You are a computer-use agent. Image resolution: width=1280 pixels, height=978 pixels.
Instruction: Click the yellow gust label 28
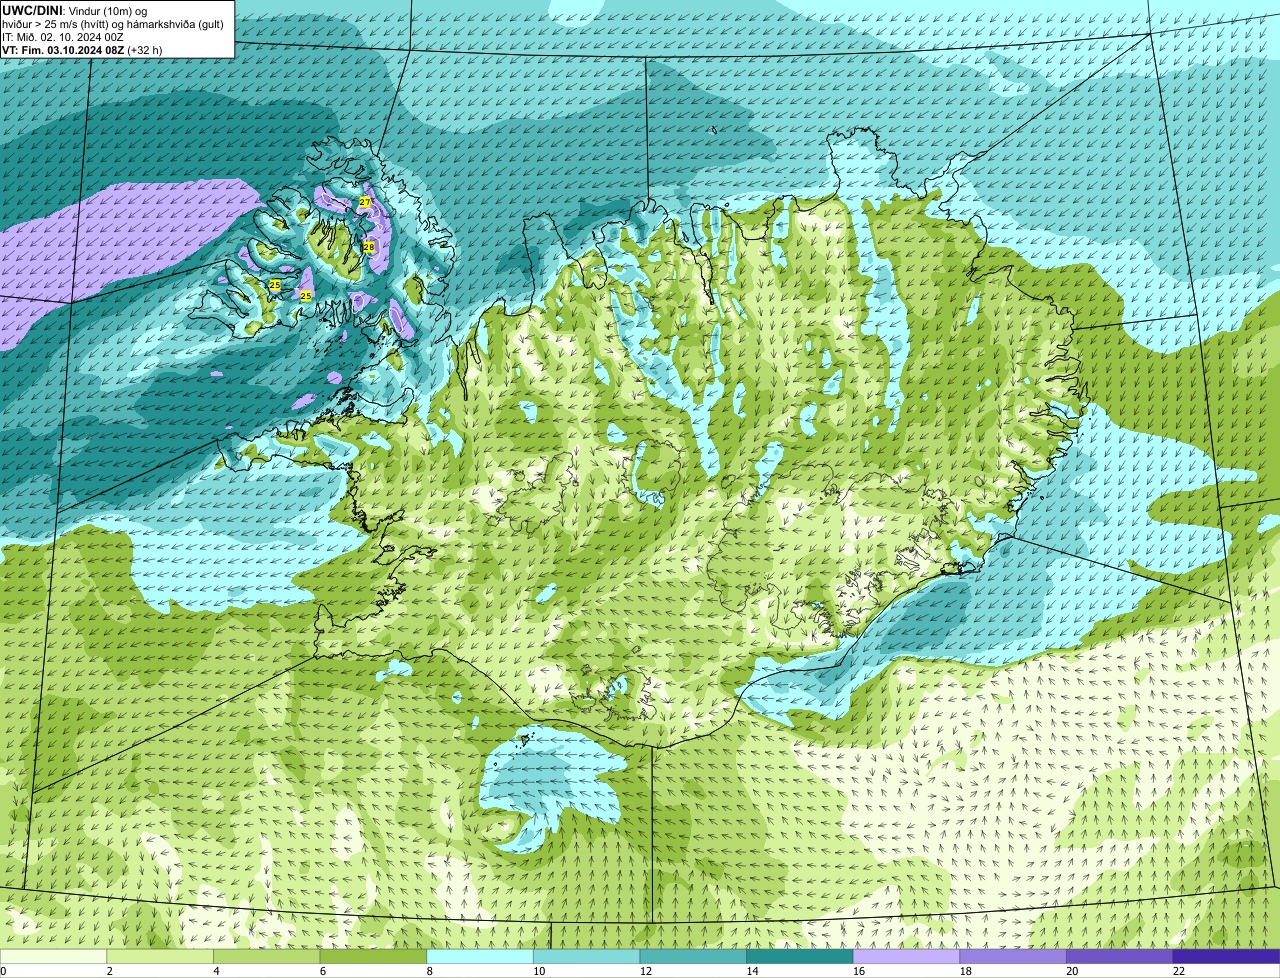point(369,247)
